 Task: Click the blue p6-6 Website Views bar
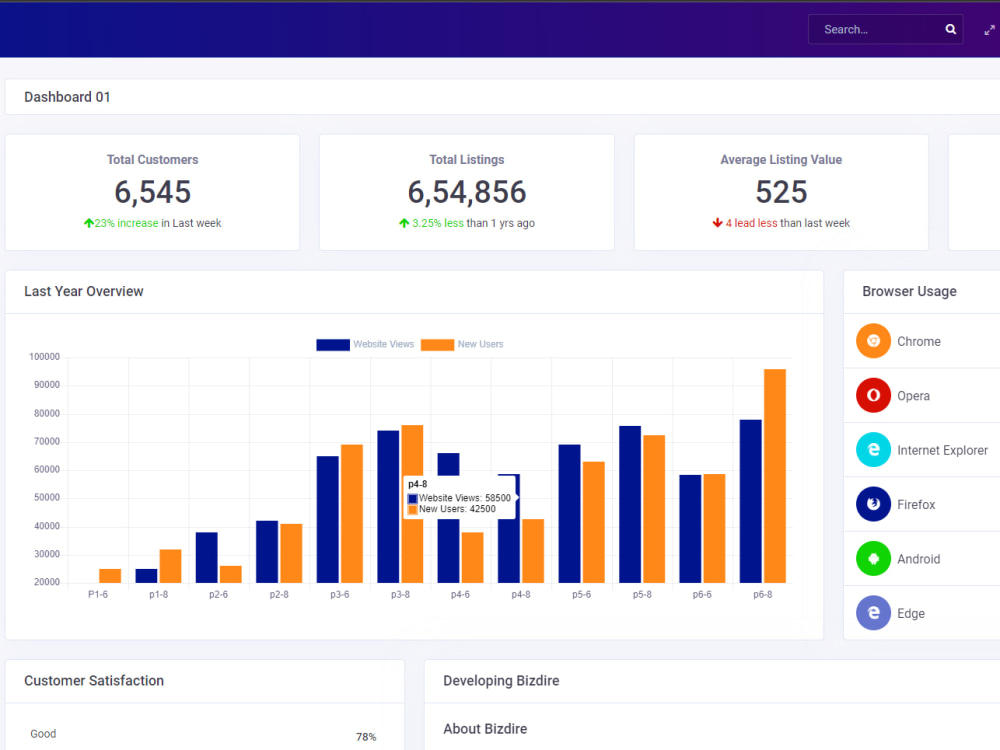(x=690, y=529)
